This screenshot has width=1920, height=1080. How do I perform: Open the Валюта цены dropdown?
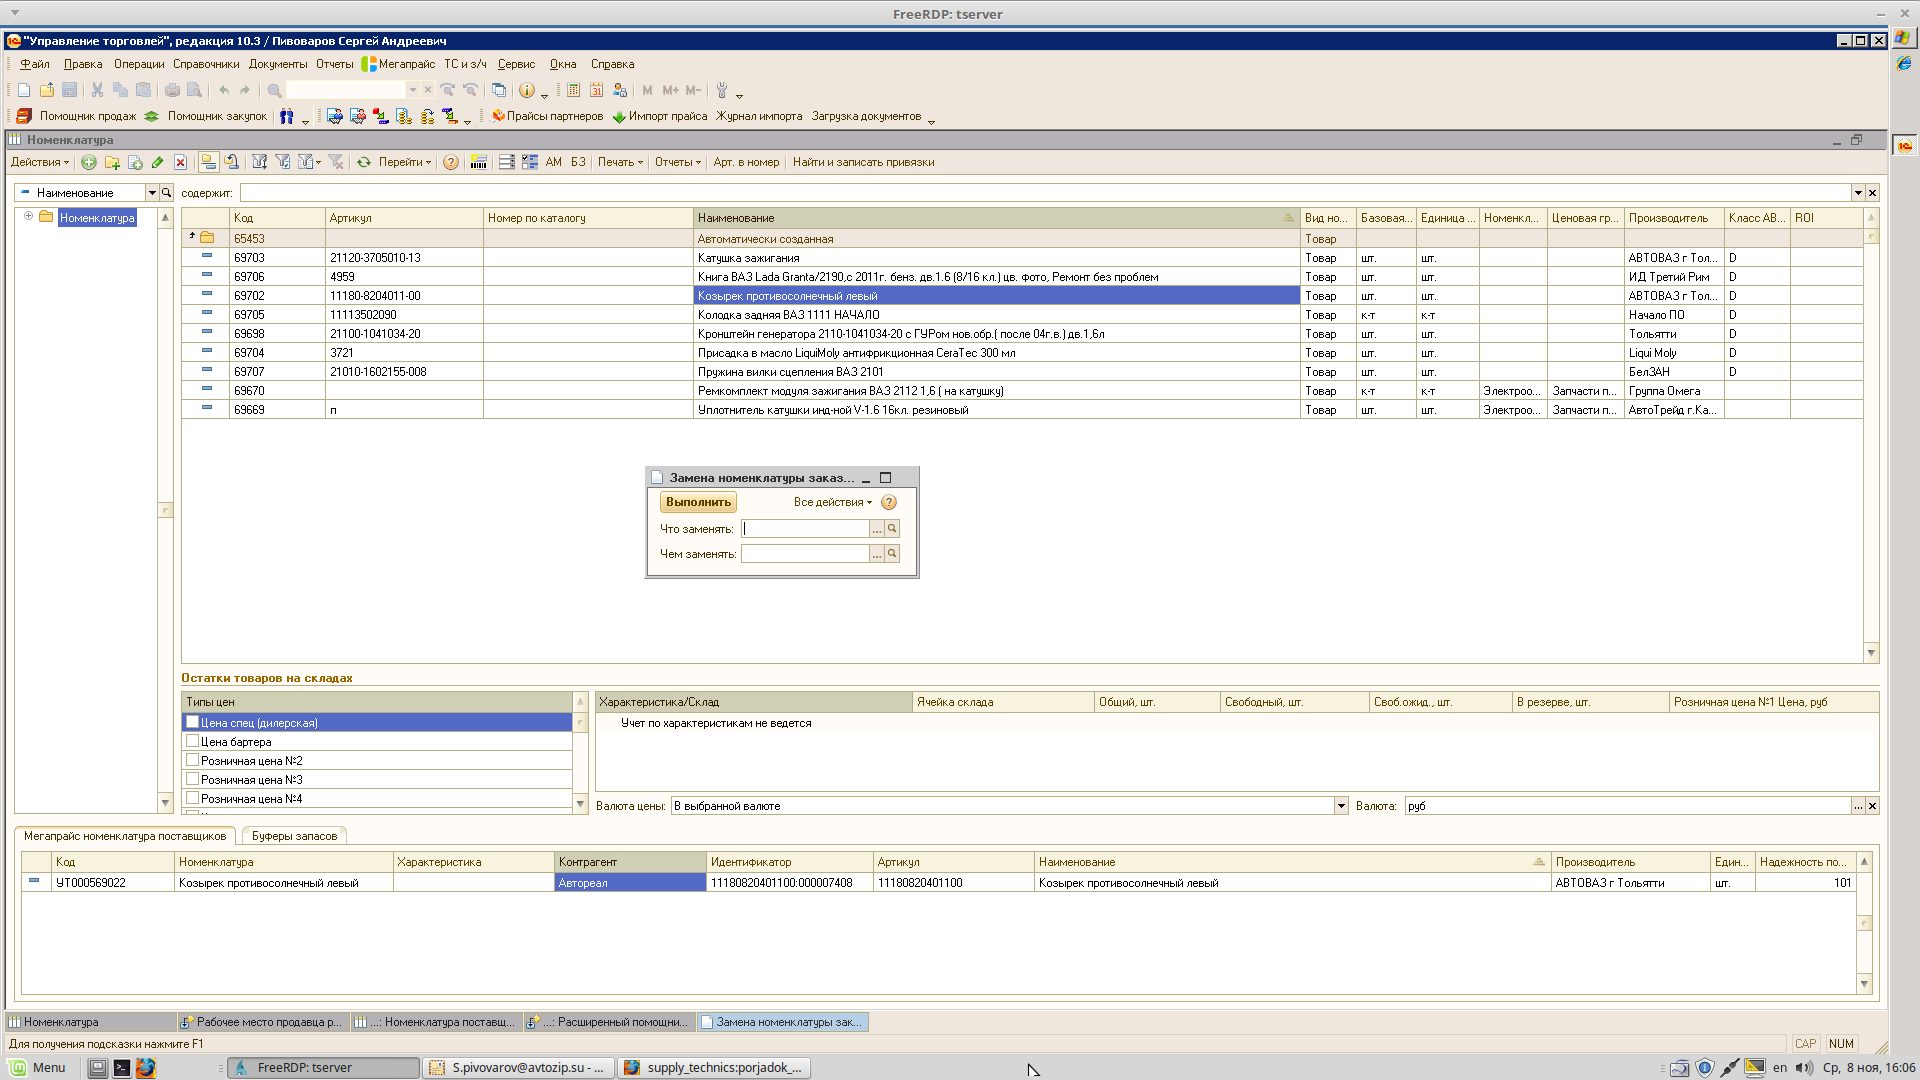(x=1341, y=806)
